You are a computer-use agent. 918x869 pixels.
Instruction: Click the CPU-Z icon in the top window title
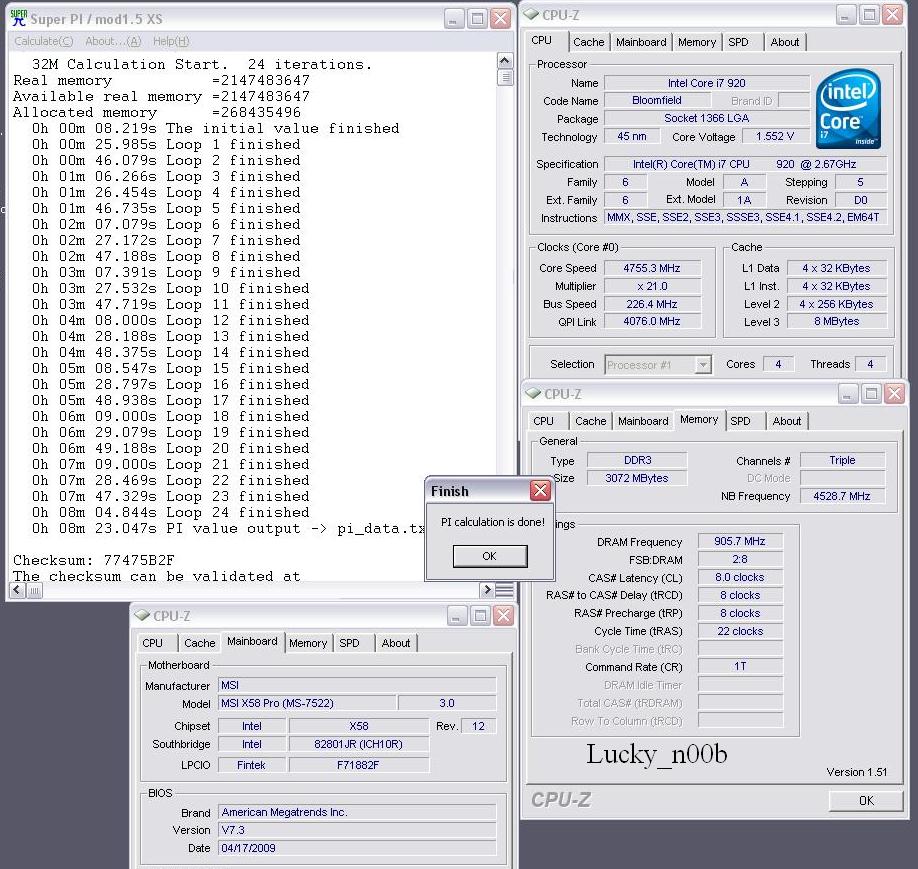click(x=530, y=15)
